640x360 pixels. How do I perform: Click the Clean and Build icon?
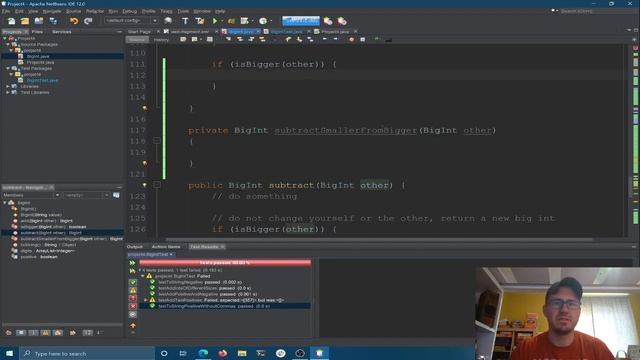(x=200, y=21)
